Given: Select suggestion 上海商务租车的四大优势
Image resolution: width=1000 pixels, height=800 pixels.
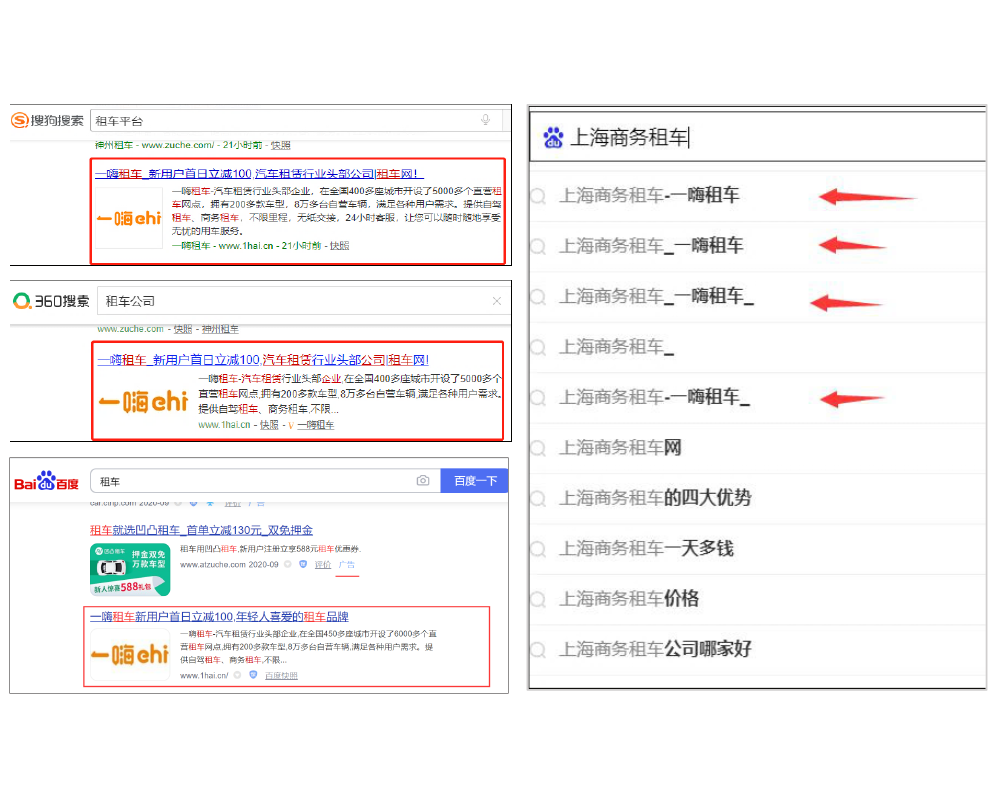Looking at the screenshot, I should pos(758,498).
